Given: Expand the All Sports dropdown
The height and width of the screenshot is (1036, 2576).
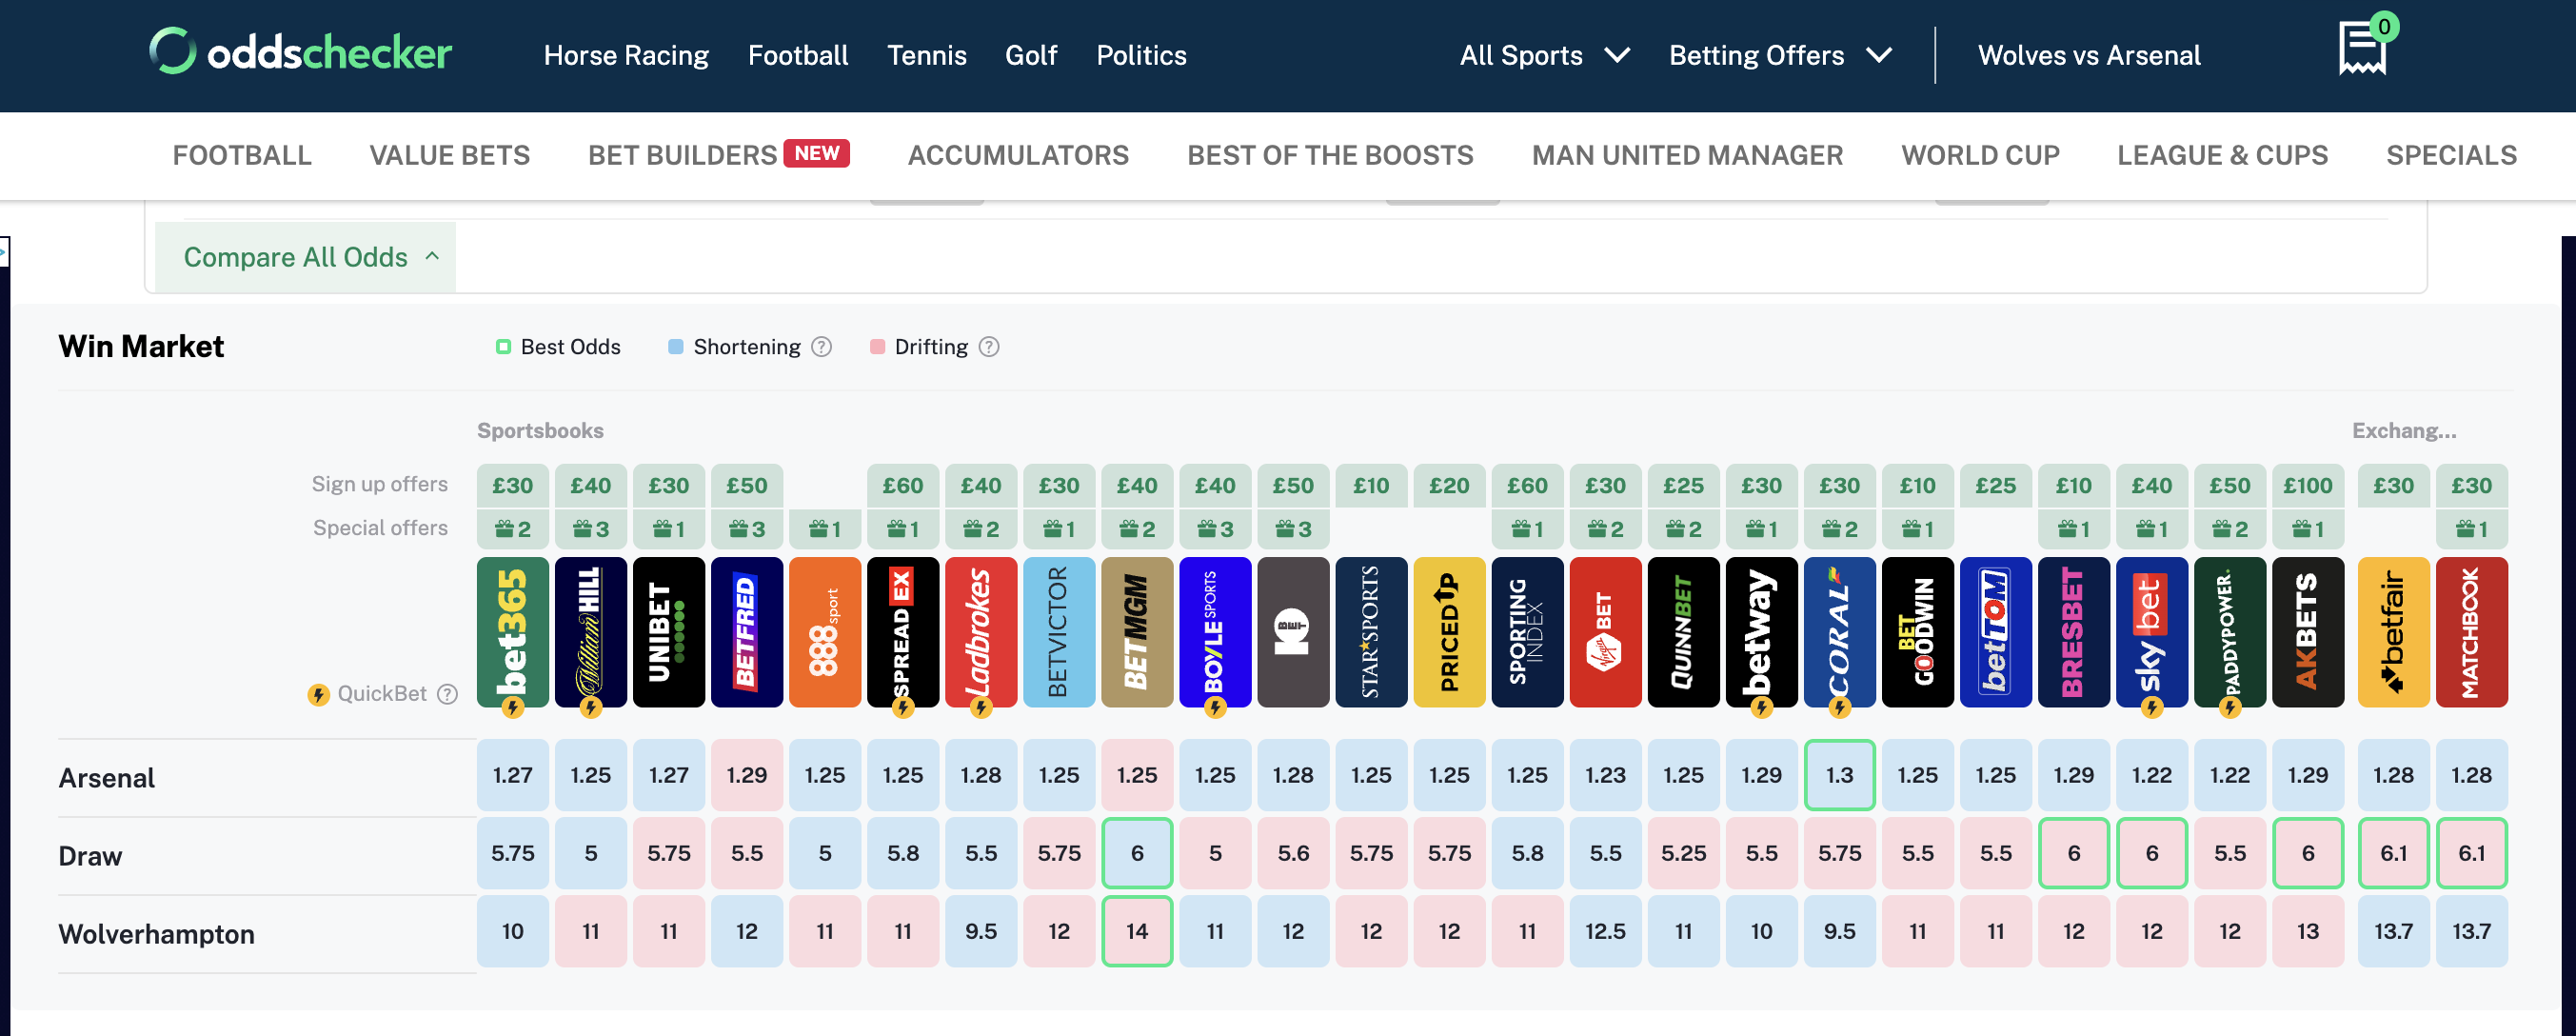Looking at the screenshot, I should pyautogui.click(x=1543, y=55).
